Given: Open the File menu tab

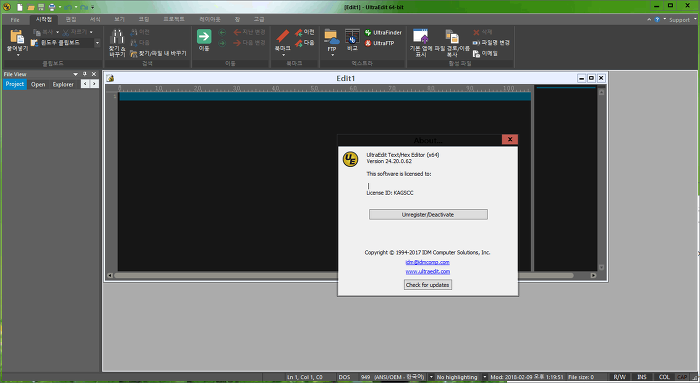Looking at the screenshot, I should click(15, 20).
